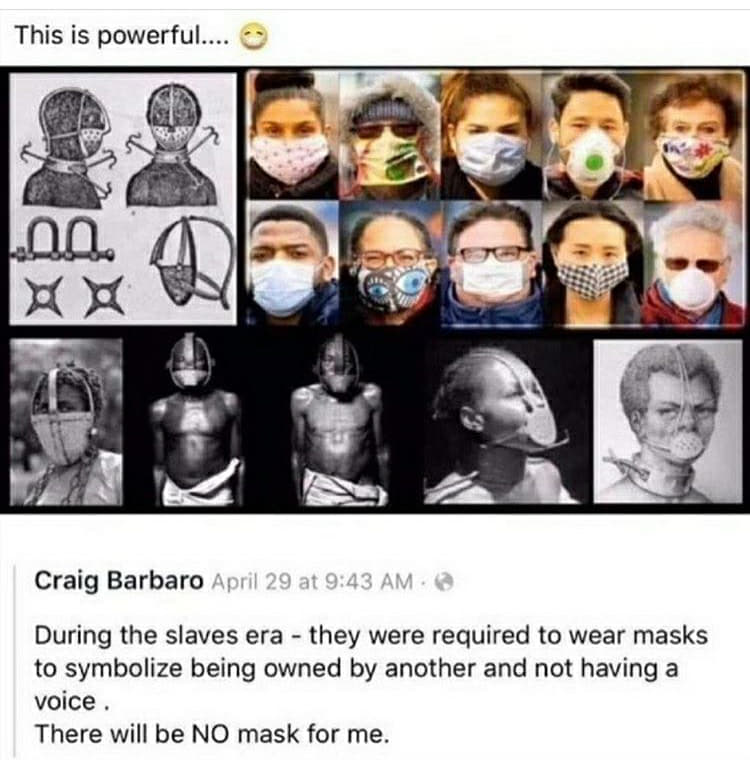Click the "This is powerful...." caption text
Image resolution: width=750 pixels, height=760 pixels.
(122, 36)
